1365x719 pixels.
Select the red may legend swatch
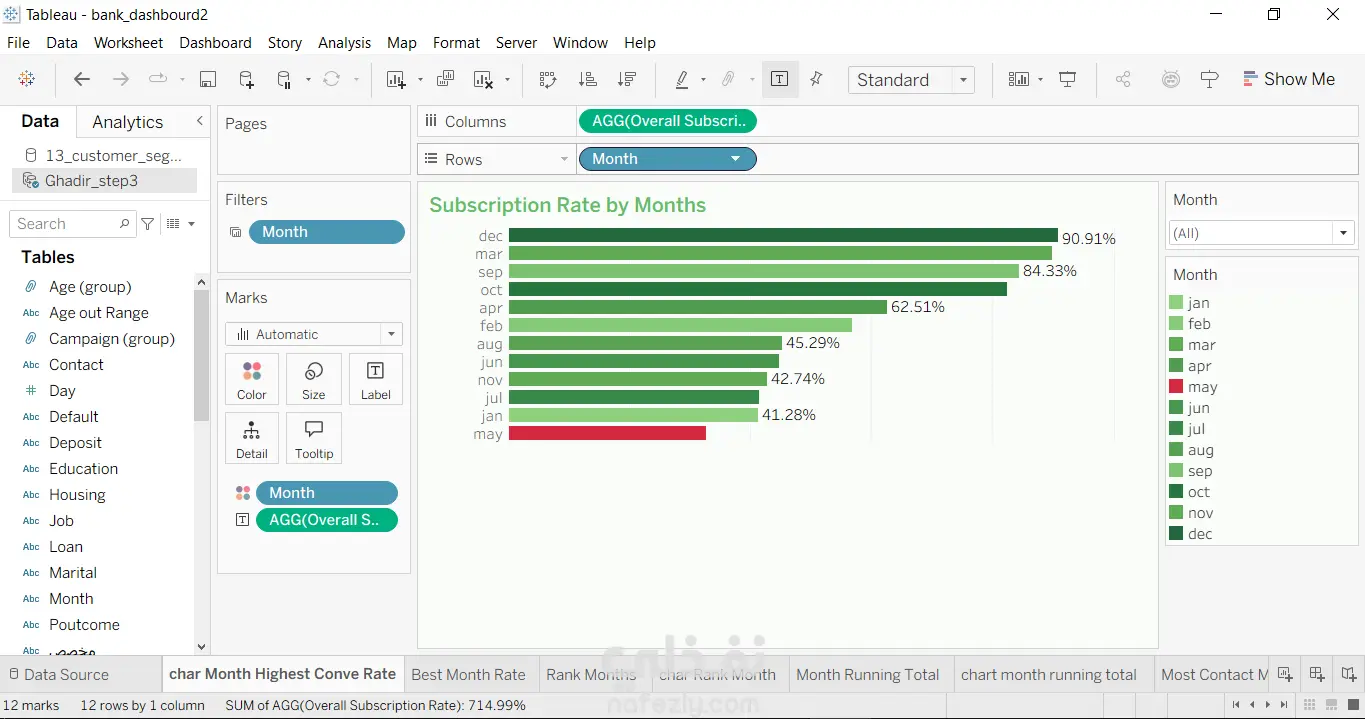click(x=1176, y=387)
